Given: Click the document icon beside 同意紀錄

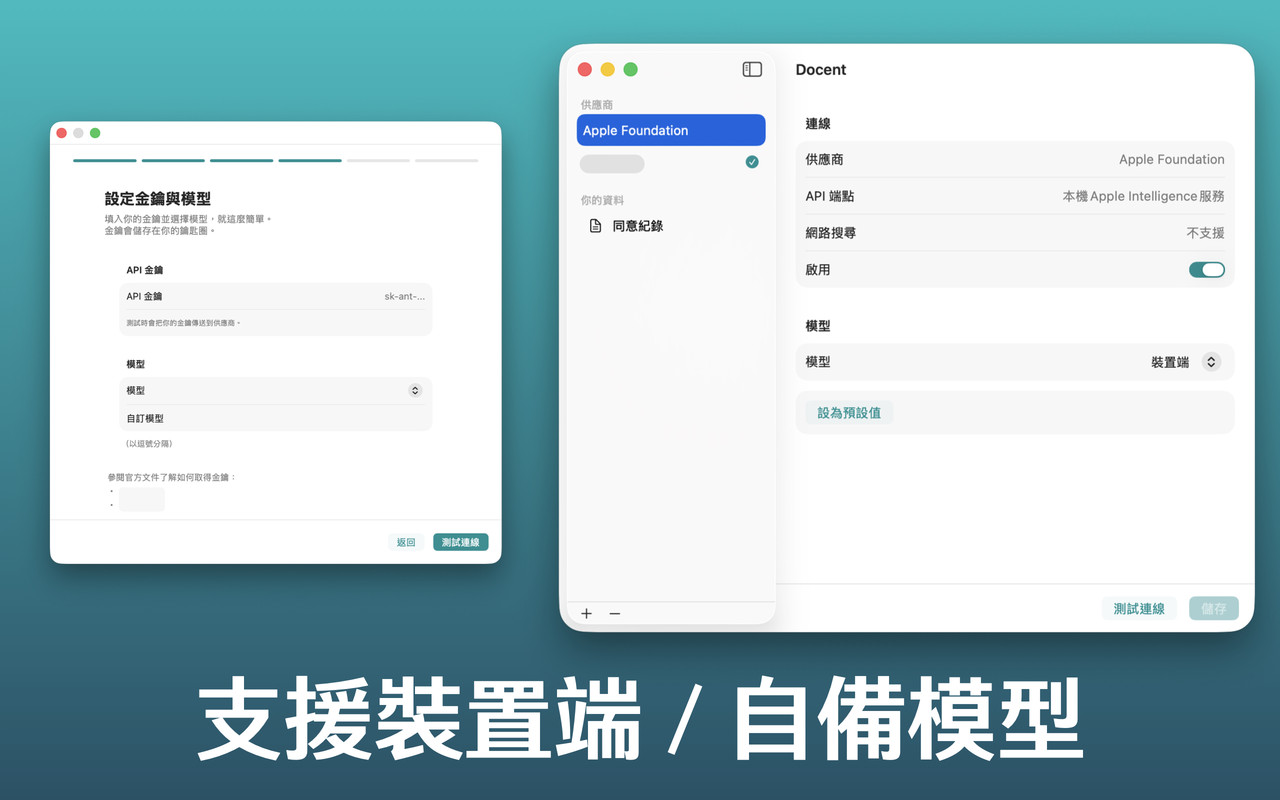Looking at the screenshot, I should click(596, 226).
